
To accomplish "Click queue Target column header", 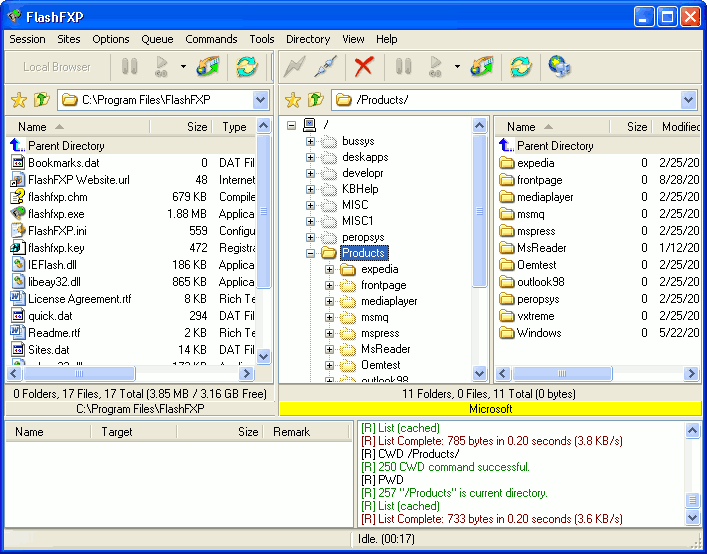I will tap(133, 432).
